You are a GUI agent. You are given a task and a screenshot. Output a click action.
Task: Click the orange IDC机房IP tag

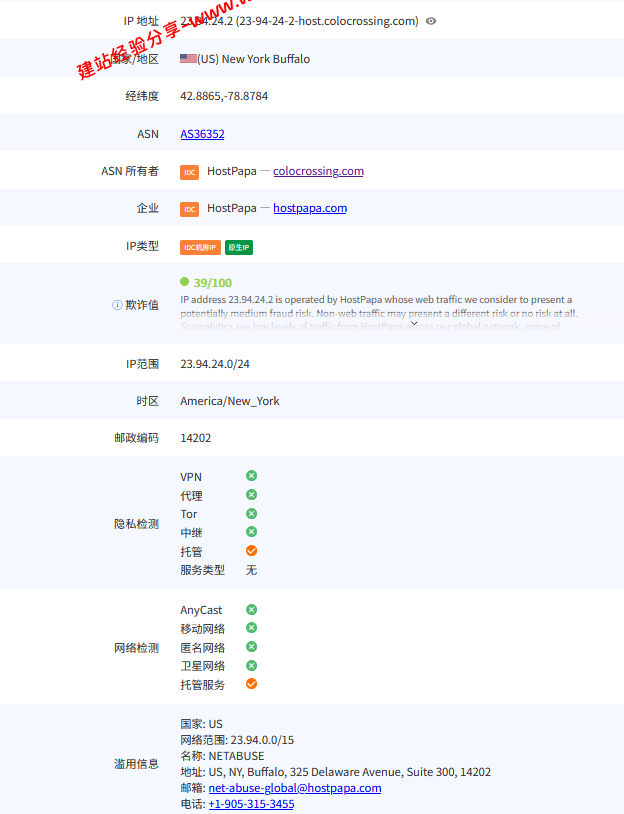[x=200, y=248]
